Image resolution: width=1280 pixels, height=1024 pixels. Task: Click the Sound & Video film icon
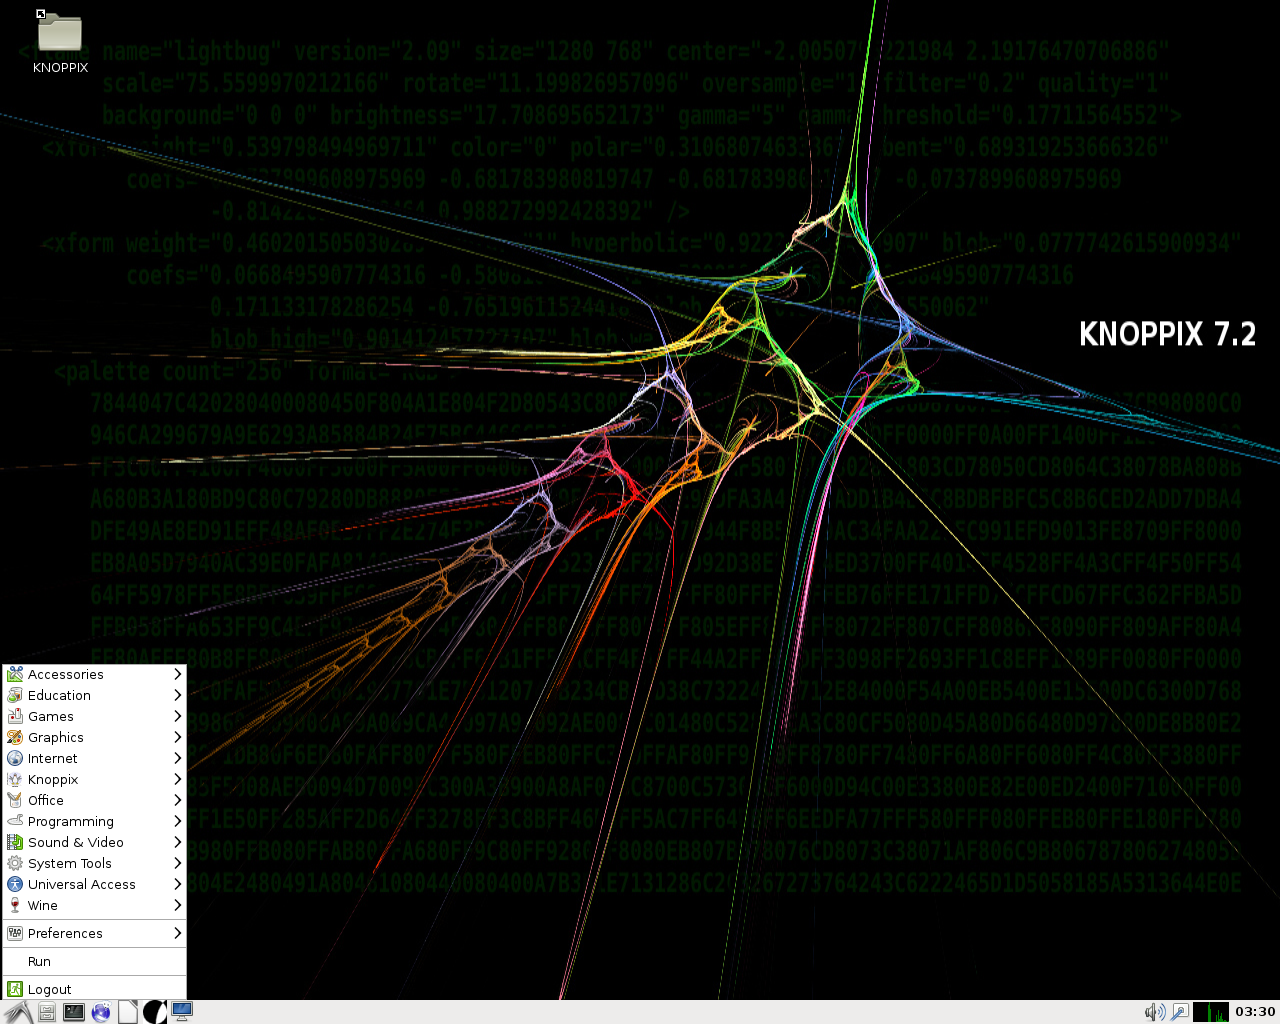coord(15,842)
